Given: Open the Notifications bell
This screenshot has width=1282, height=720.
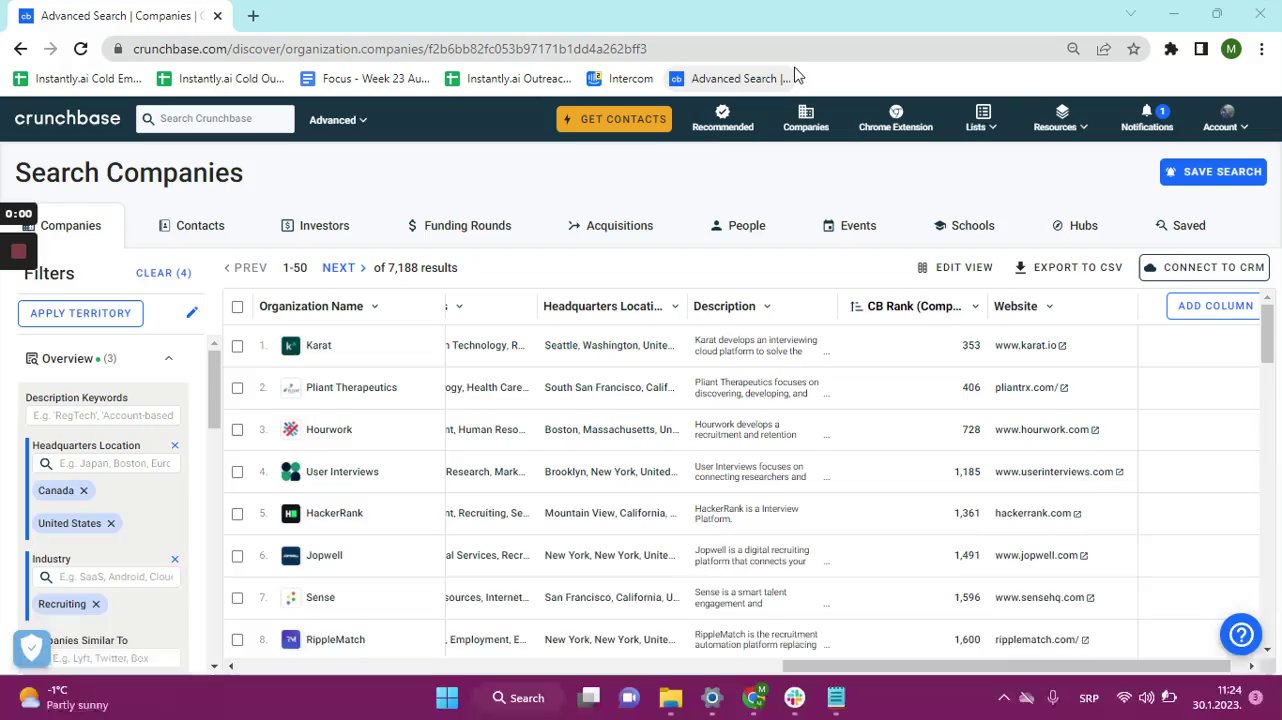Looking at the screenshot, I should [1146, 118].
